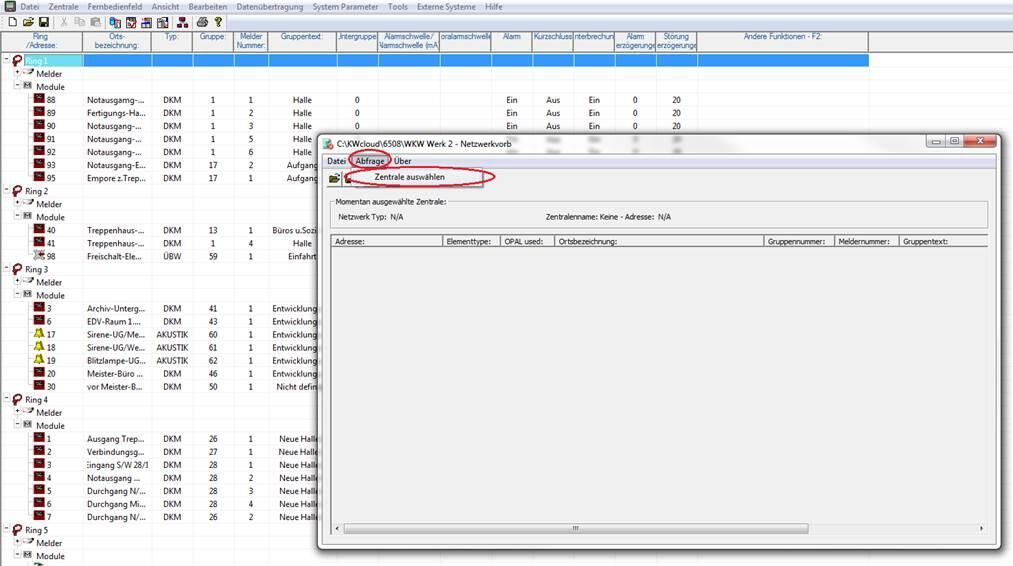Click the 'OPAL used:' column header
The height and width of the screenshot is (566, 1013).
click(x=528, y=242)
